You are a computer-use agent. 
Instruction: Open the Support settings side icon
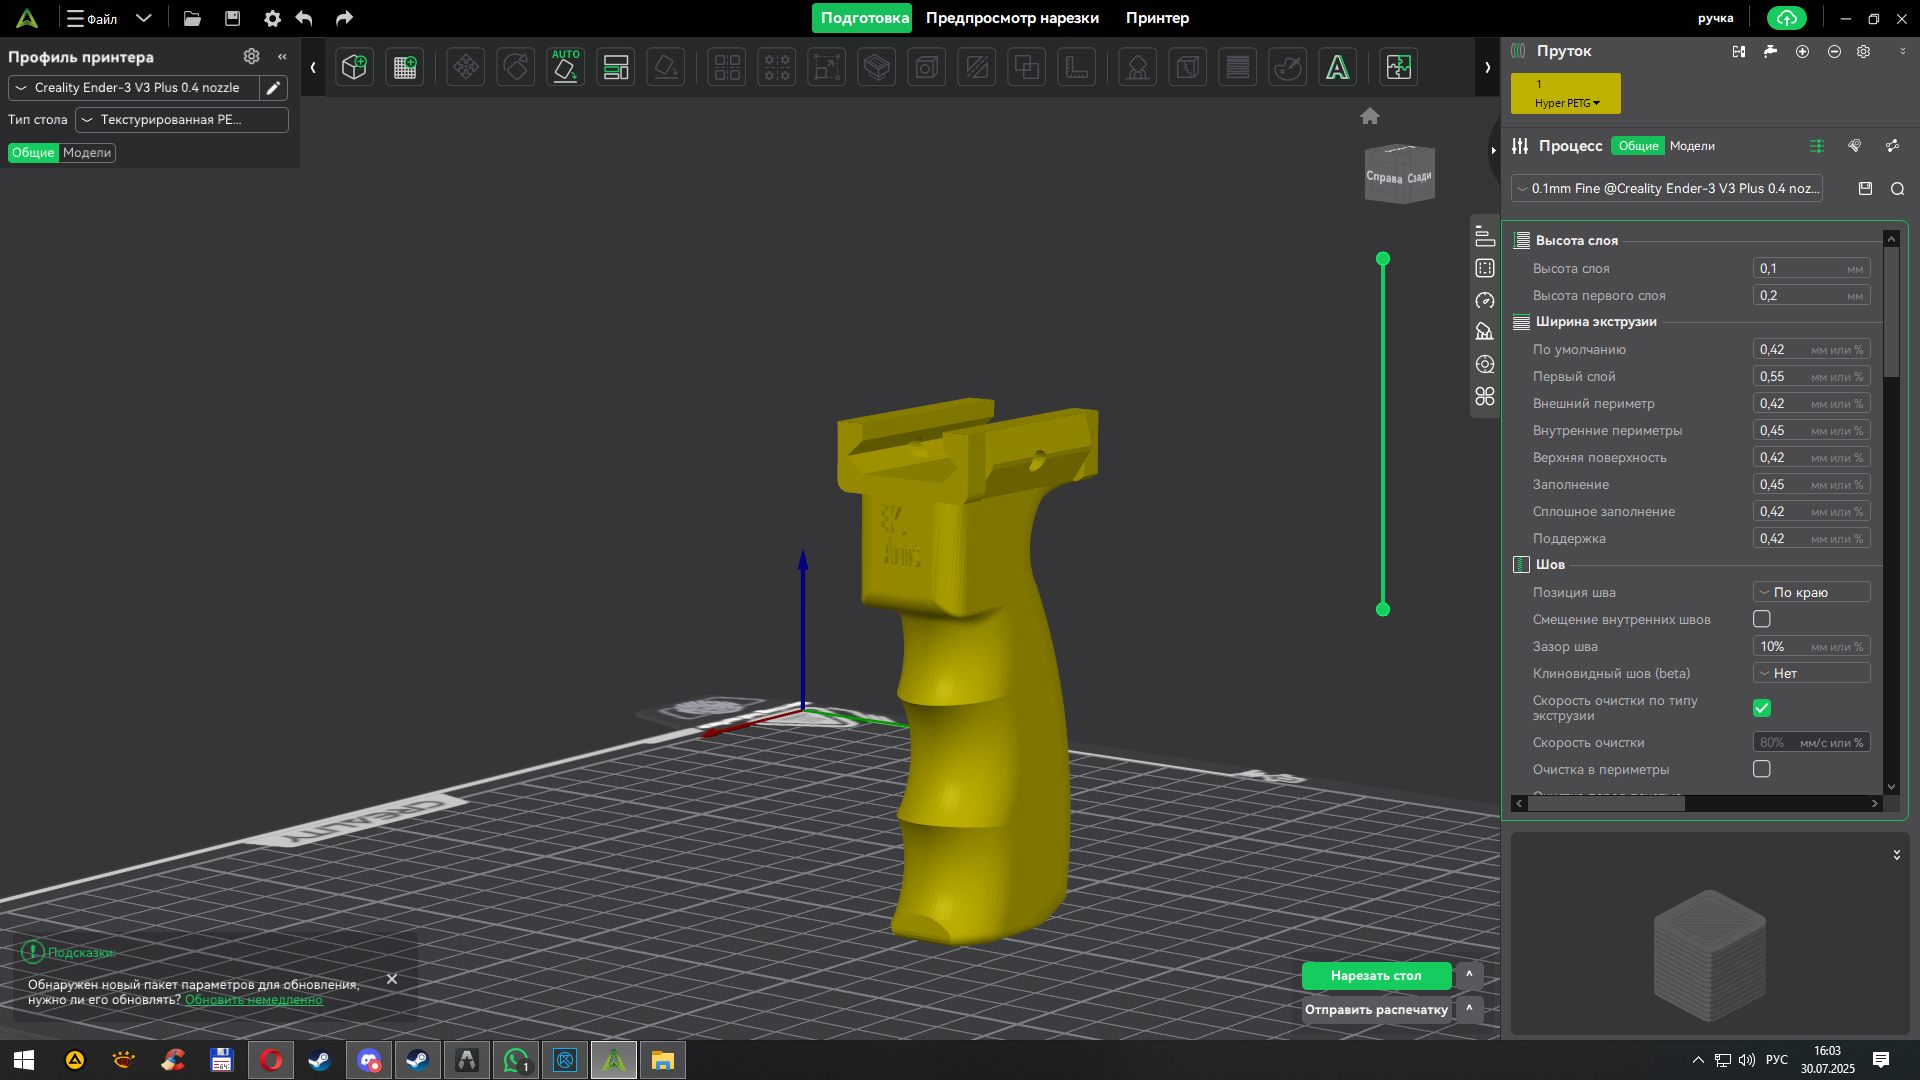pos(1485,332)
